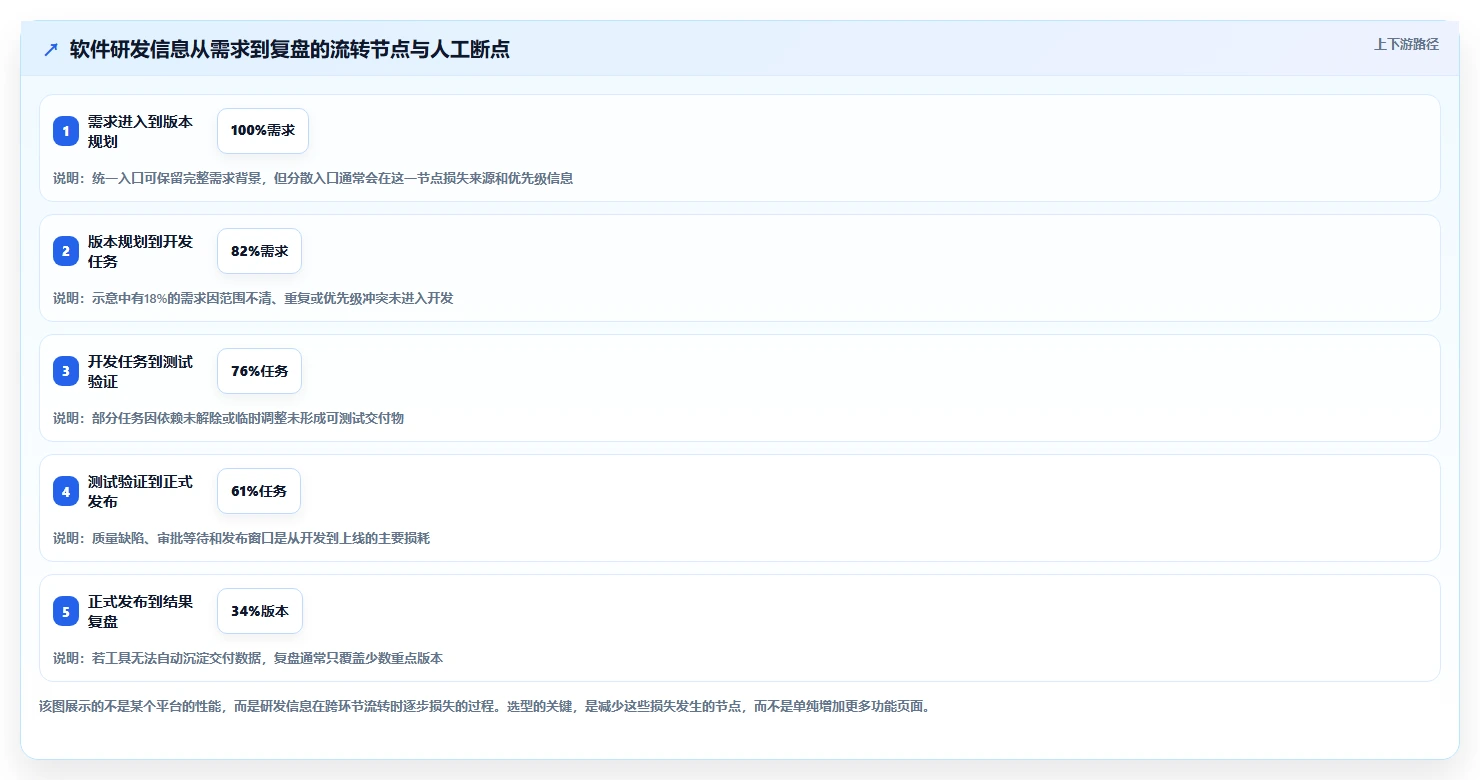
Task: Select the "正式发布到结果复盘" step title
Action: [140, 611]
